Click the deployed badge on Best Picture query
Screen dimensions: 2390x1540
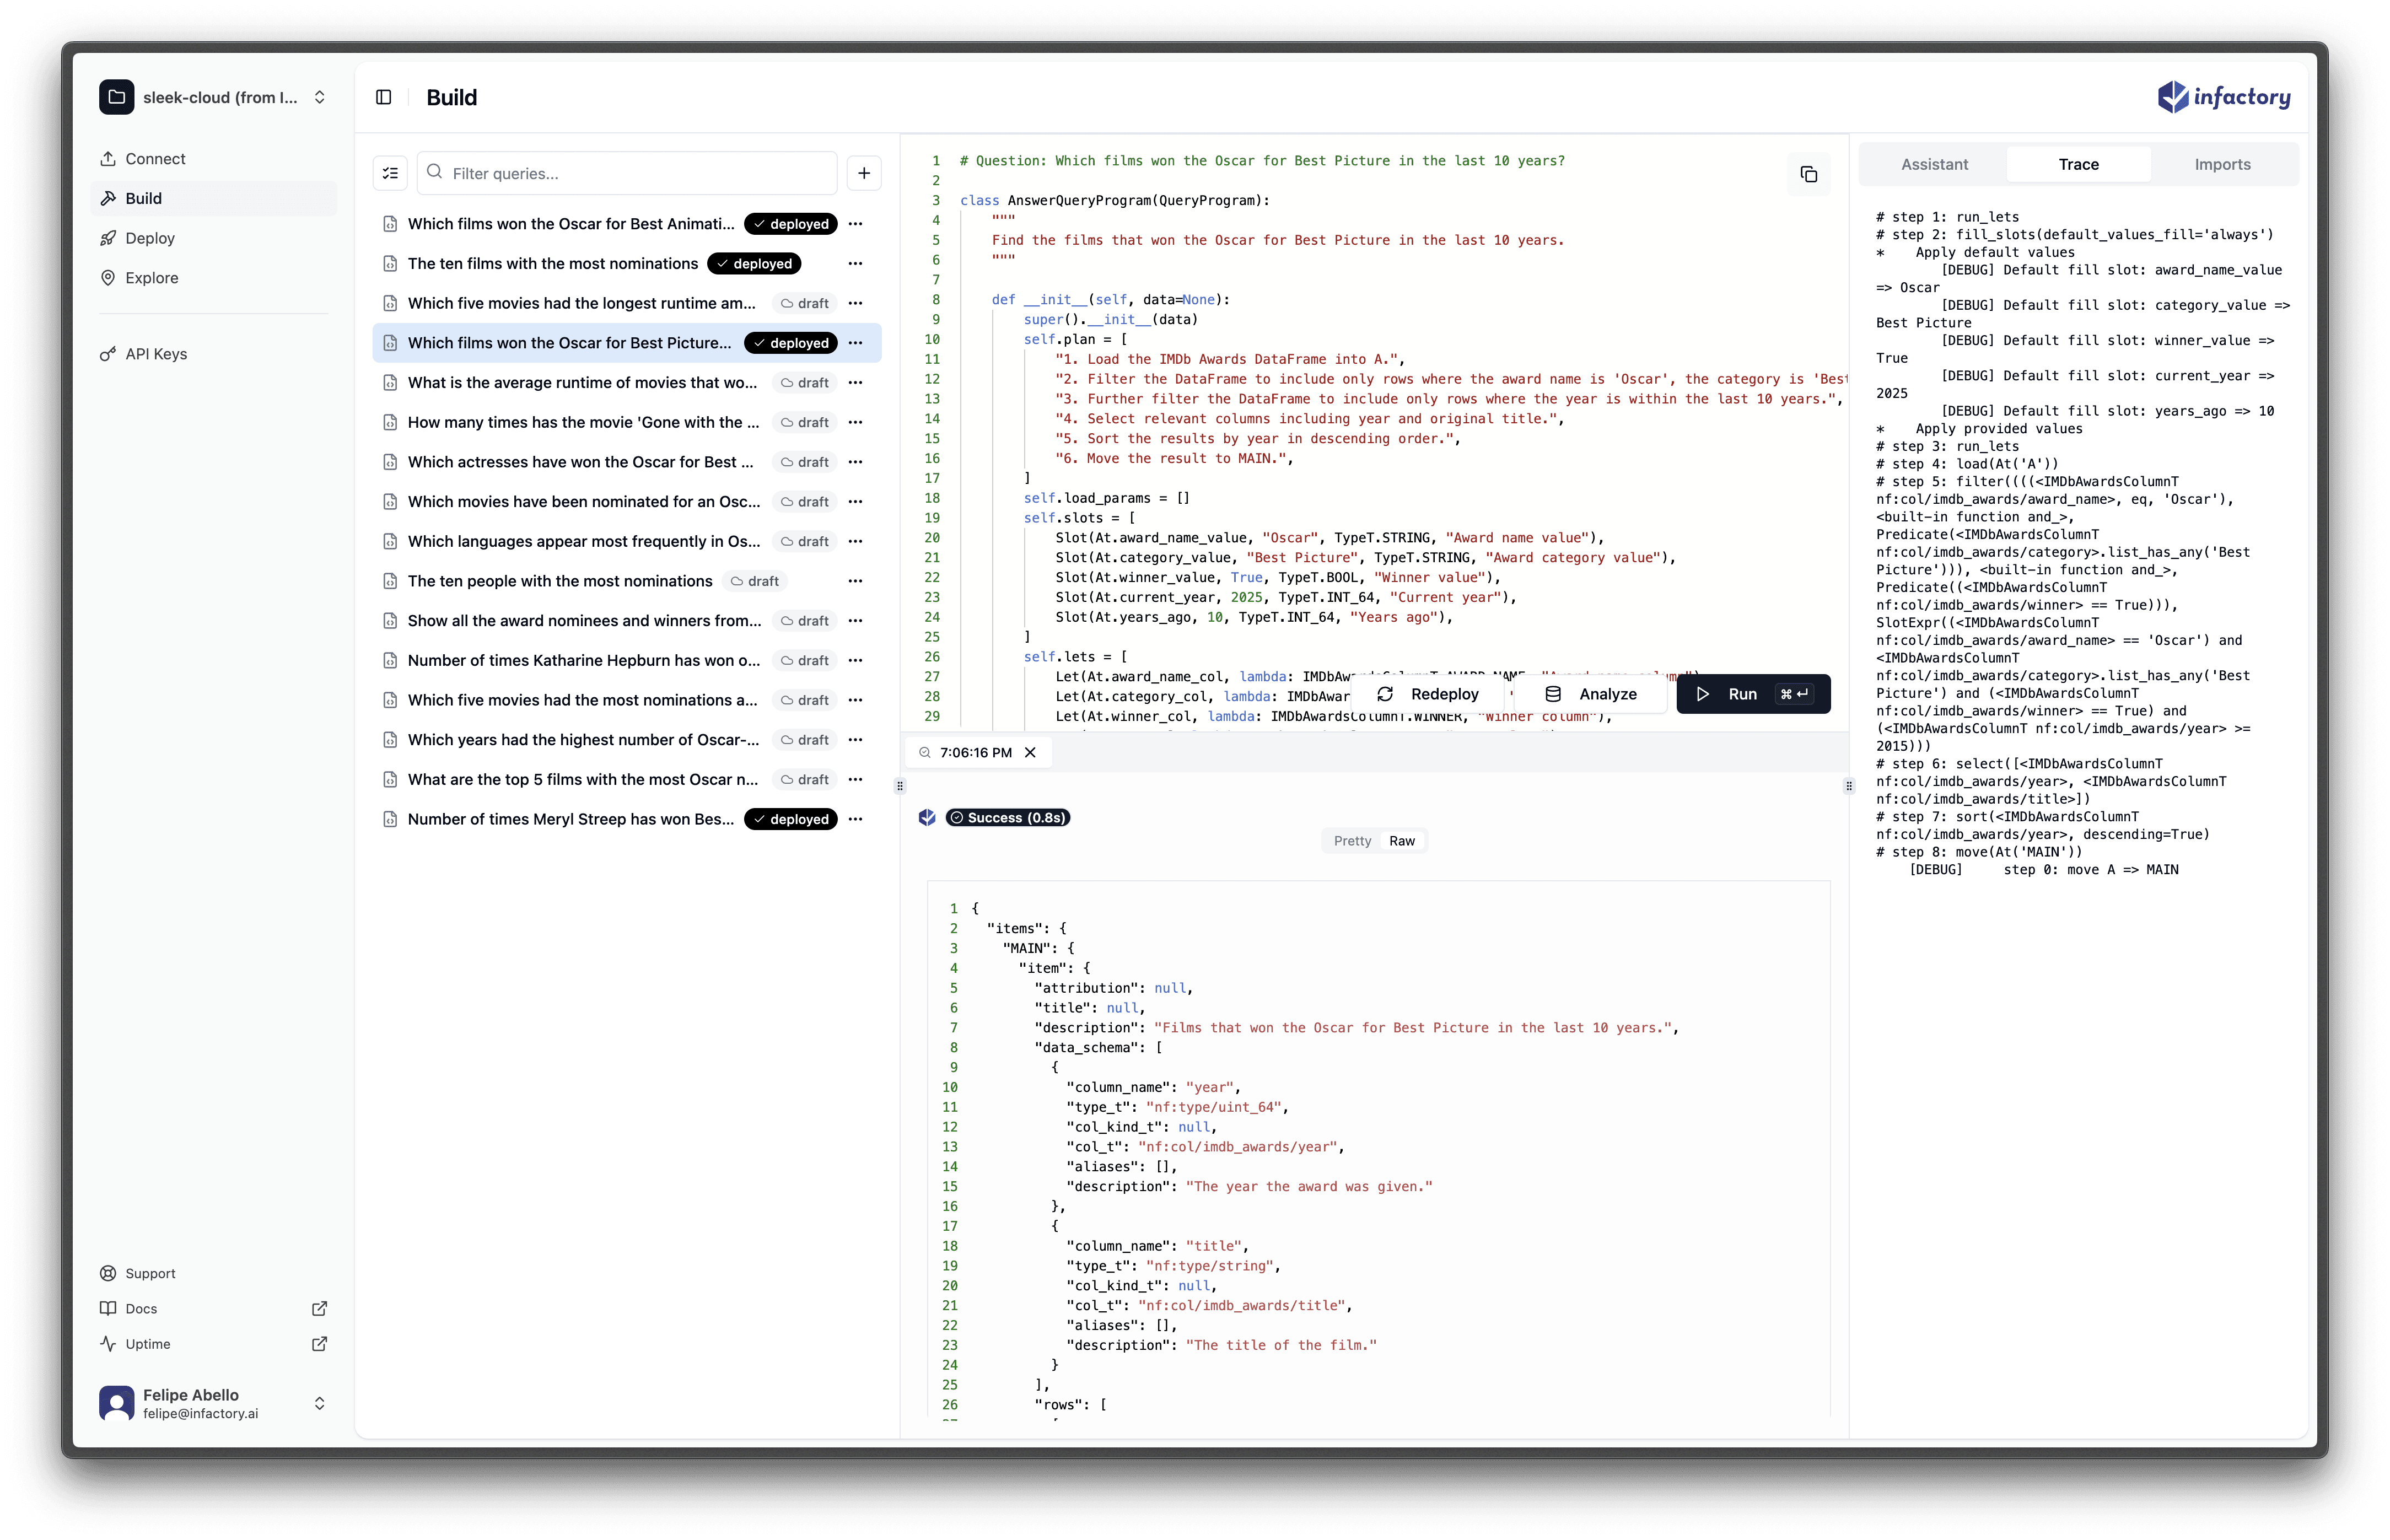pos(790,343)
